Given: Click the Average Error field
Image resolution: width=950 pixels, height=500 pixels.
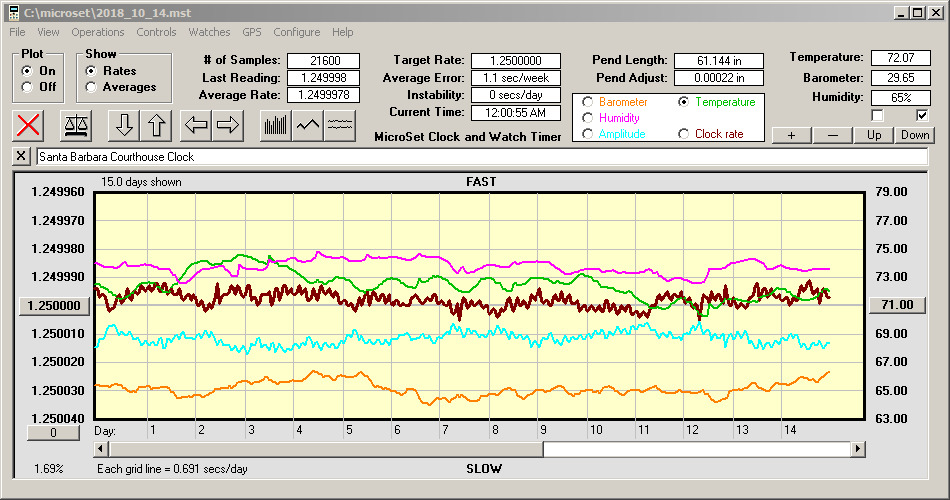Looking at the screenshot, I should (516, 78).
